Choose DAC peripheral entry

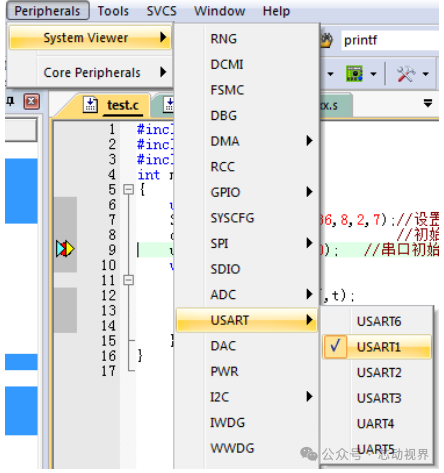coord(247,346)
